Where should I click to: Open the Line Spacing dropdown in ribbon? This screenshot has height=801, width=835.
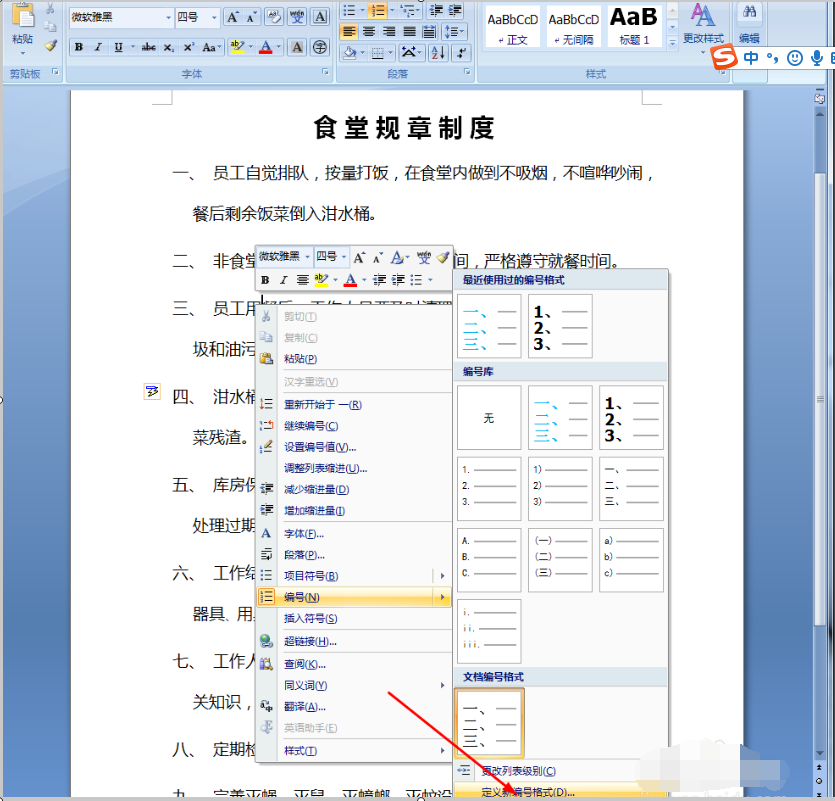(x=454, y=31)
